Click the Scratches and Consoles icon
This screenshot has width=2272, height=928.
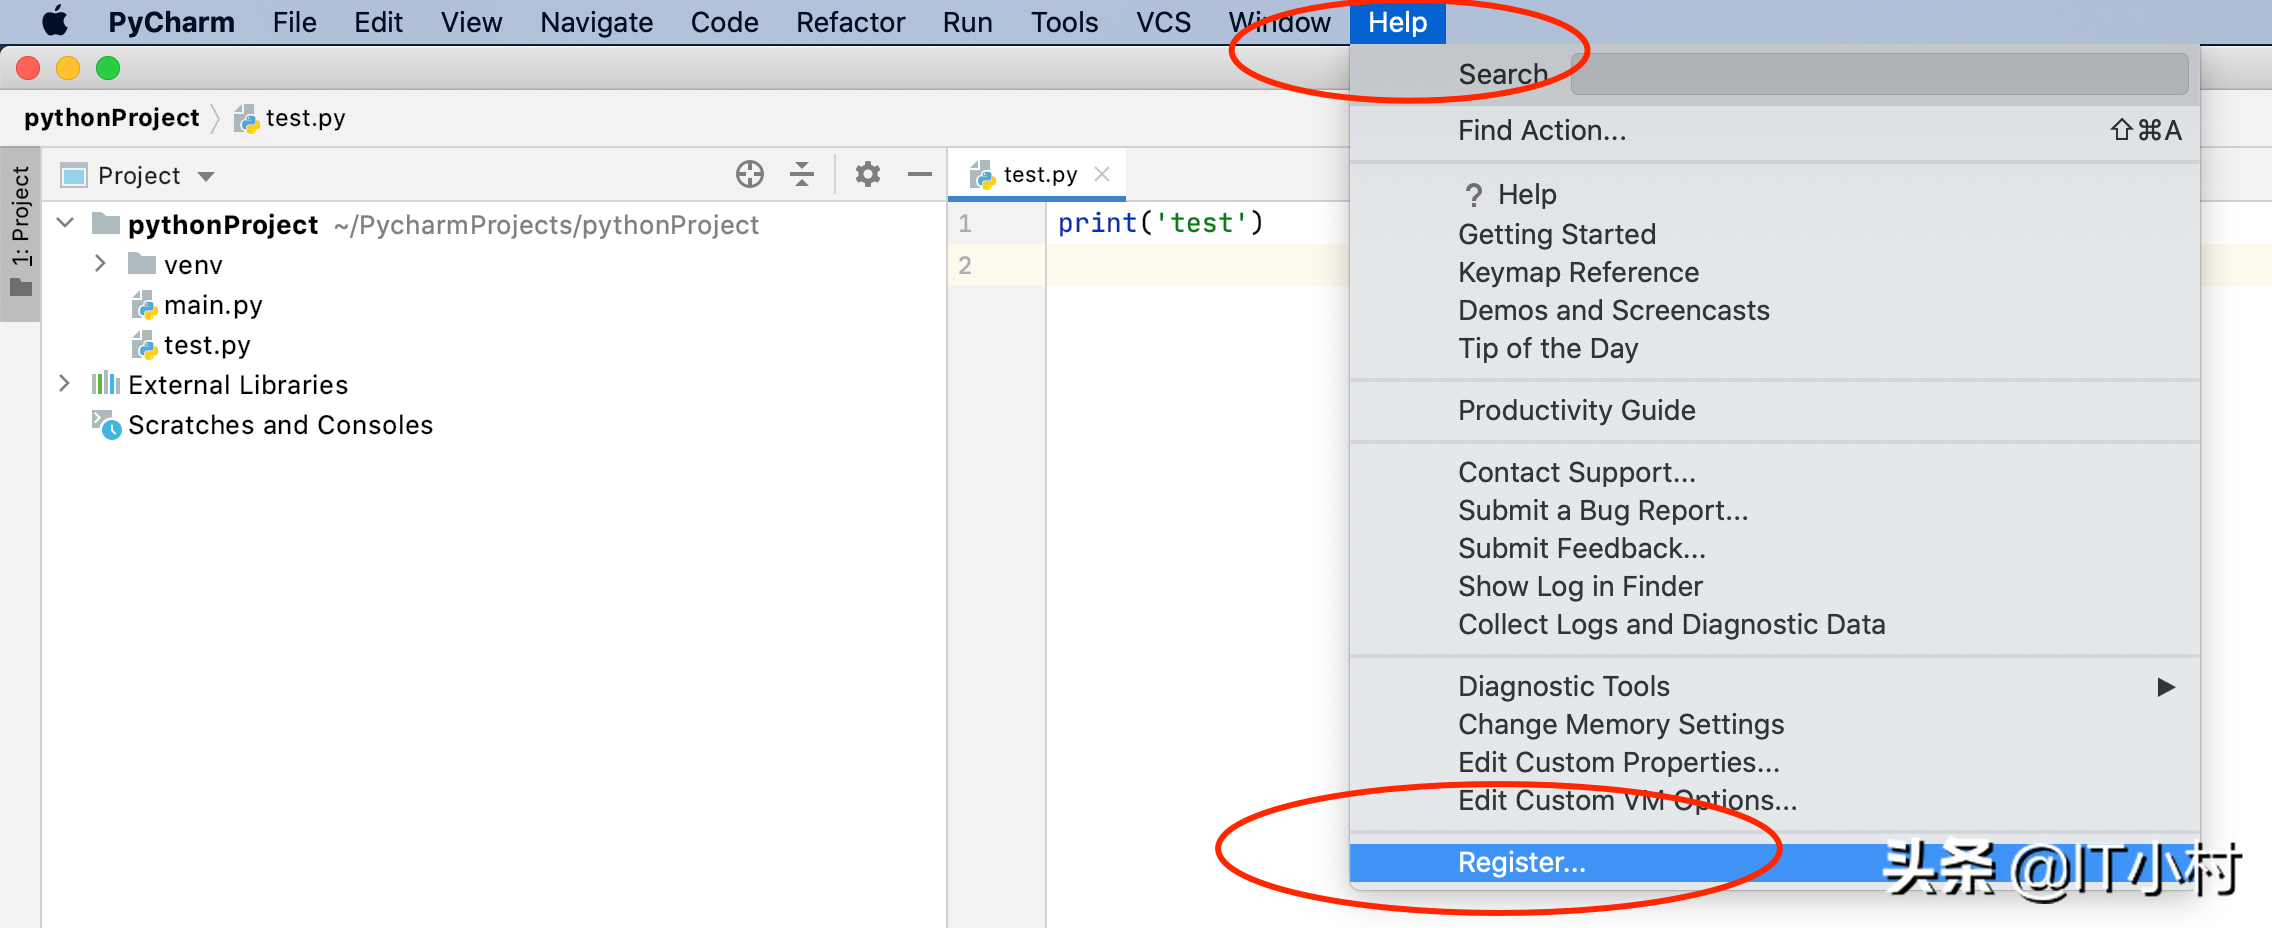pyautogui.click(x=109, y=425)
